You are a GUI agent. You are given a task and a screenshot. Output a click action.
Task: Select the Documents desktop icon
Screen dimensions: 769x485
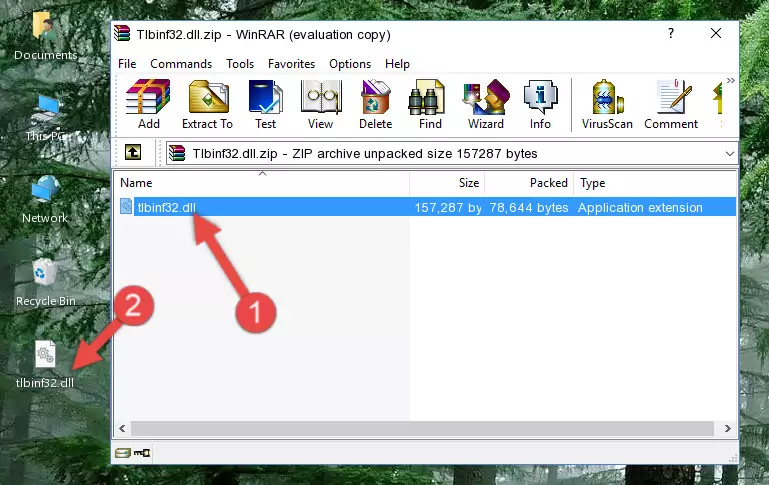[46, 37]
